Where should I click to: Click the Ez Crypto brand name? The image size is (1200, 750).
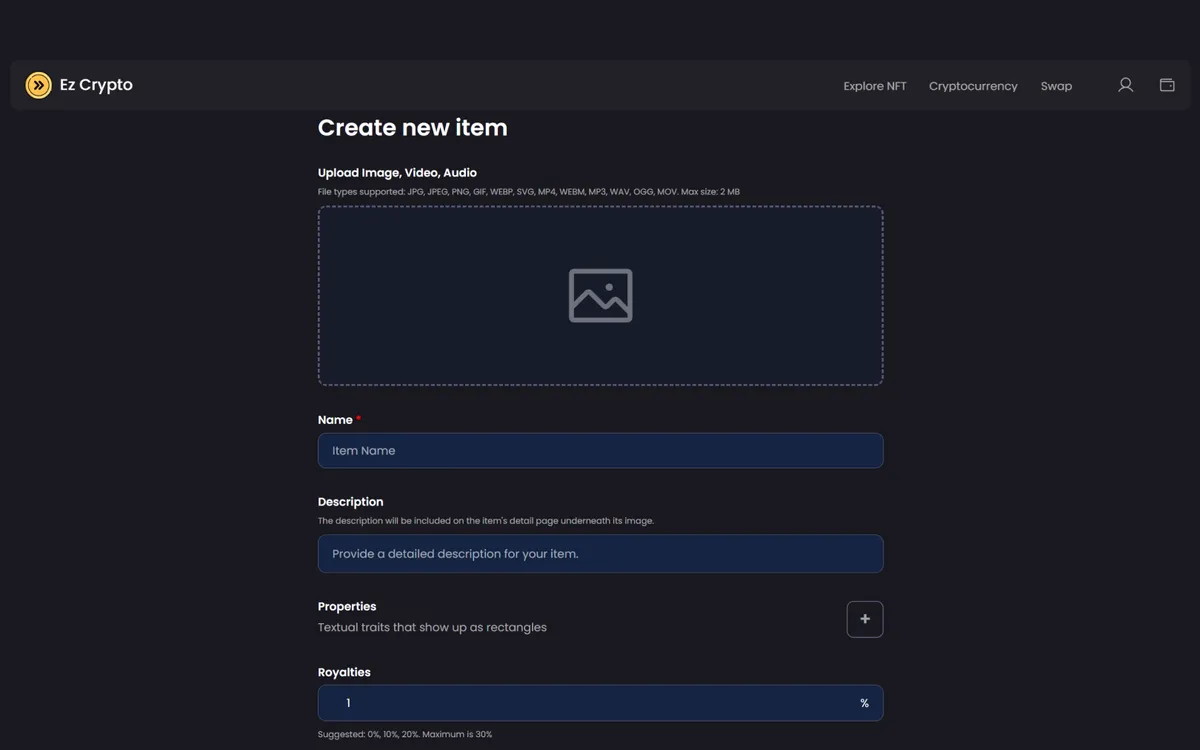click(x=96, y=85)
